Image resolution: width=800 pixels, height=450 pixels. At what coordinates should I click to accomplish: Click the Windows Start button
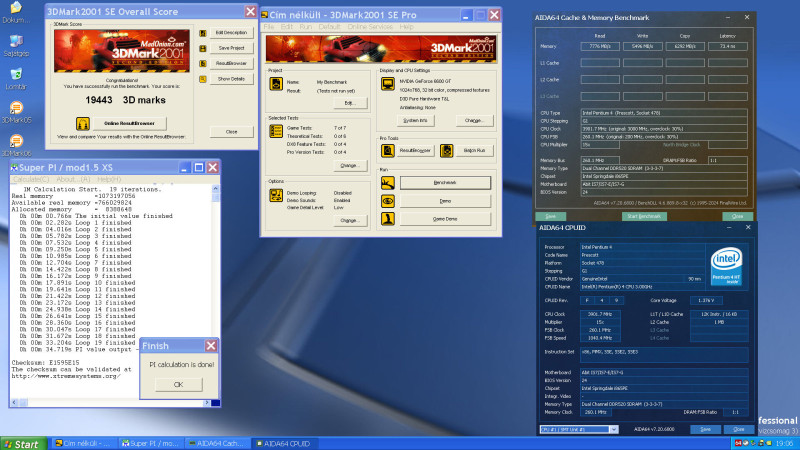pyautogui.click(x=23, y=444)
